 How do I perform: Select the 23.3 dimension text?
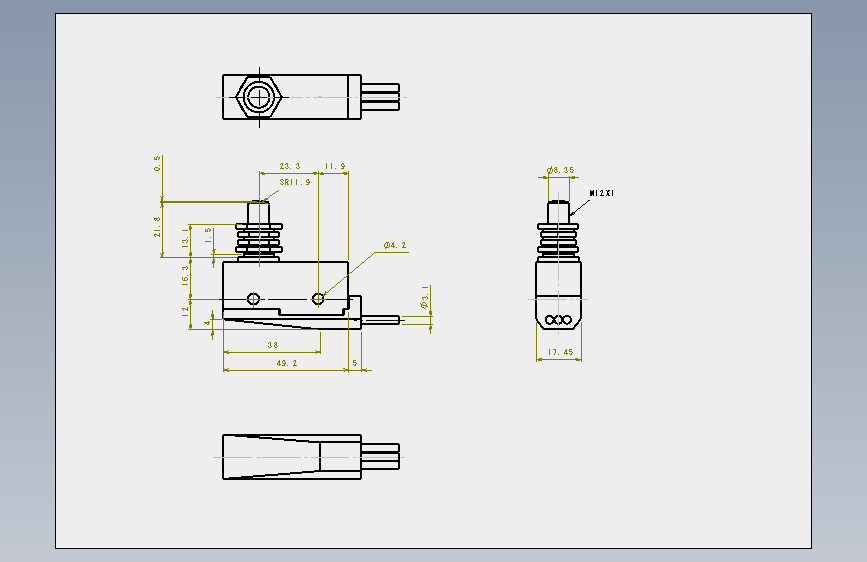pos(290,166)
